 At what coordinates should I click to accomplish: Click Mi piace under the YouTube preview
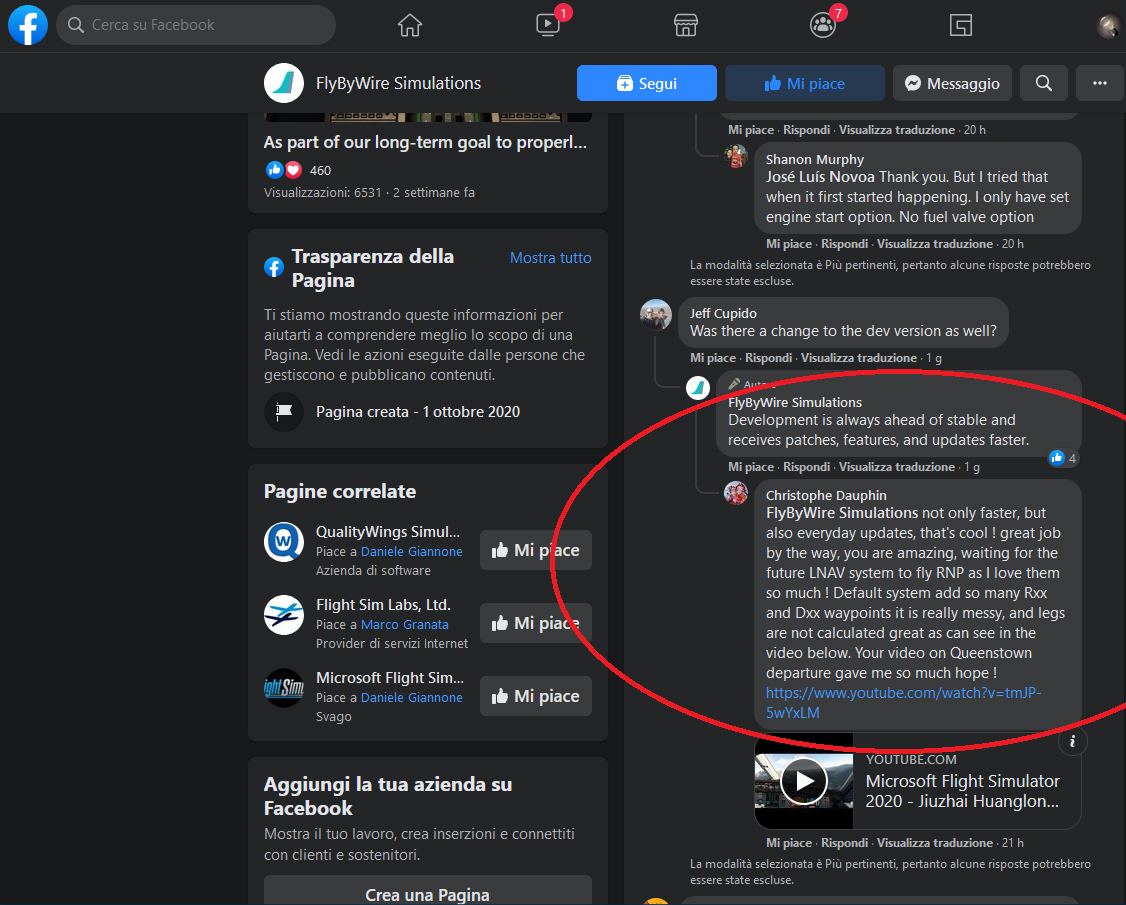pos(789,843)
